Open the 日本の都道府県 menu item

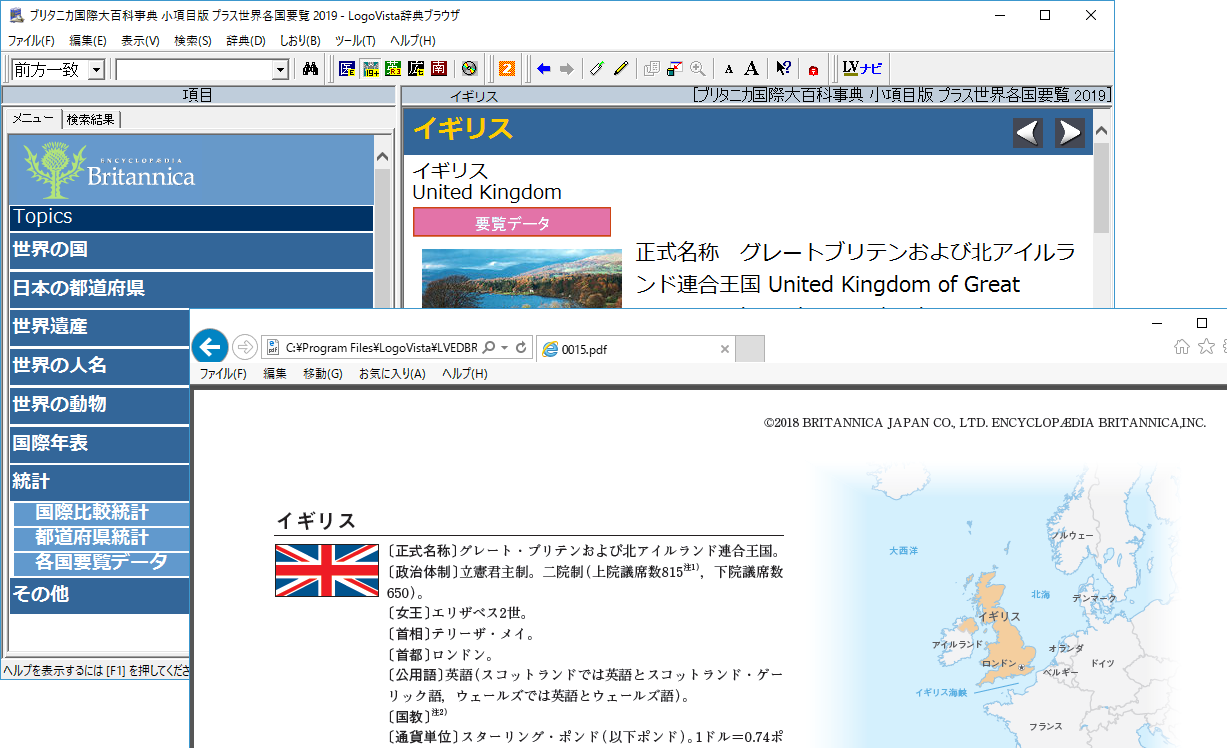coord(192,289)
